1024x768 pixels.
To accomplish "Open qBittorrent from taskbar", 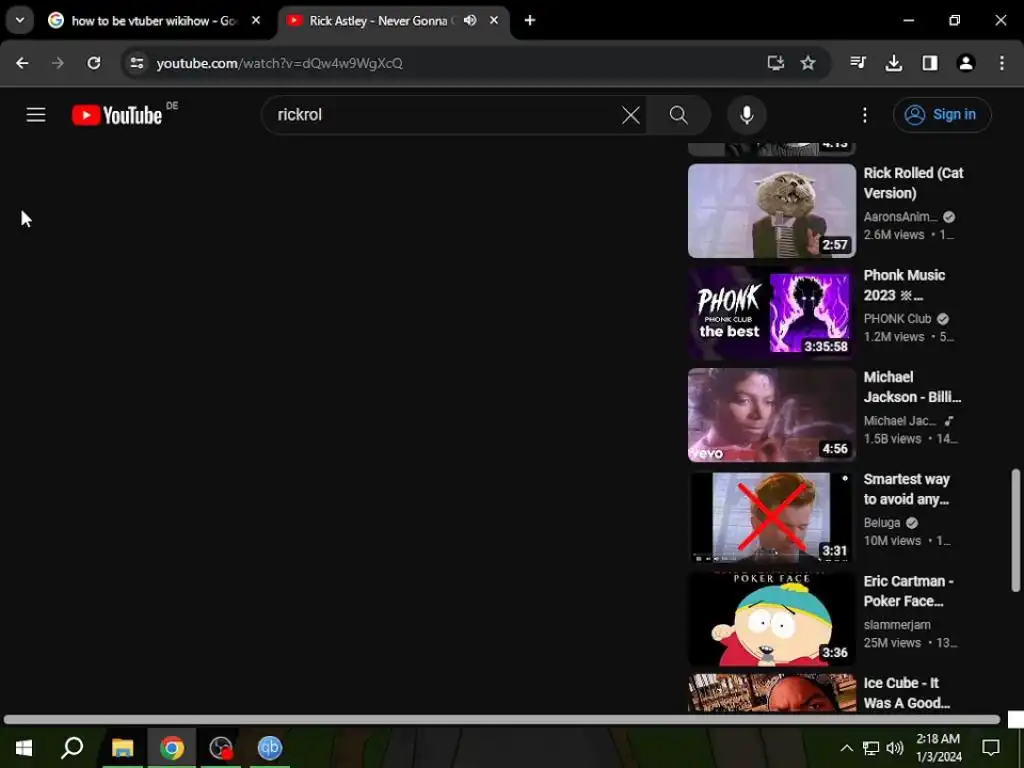I will [270, 748].
